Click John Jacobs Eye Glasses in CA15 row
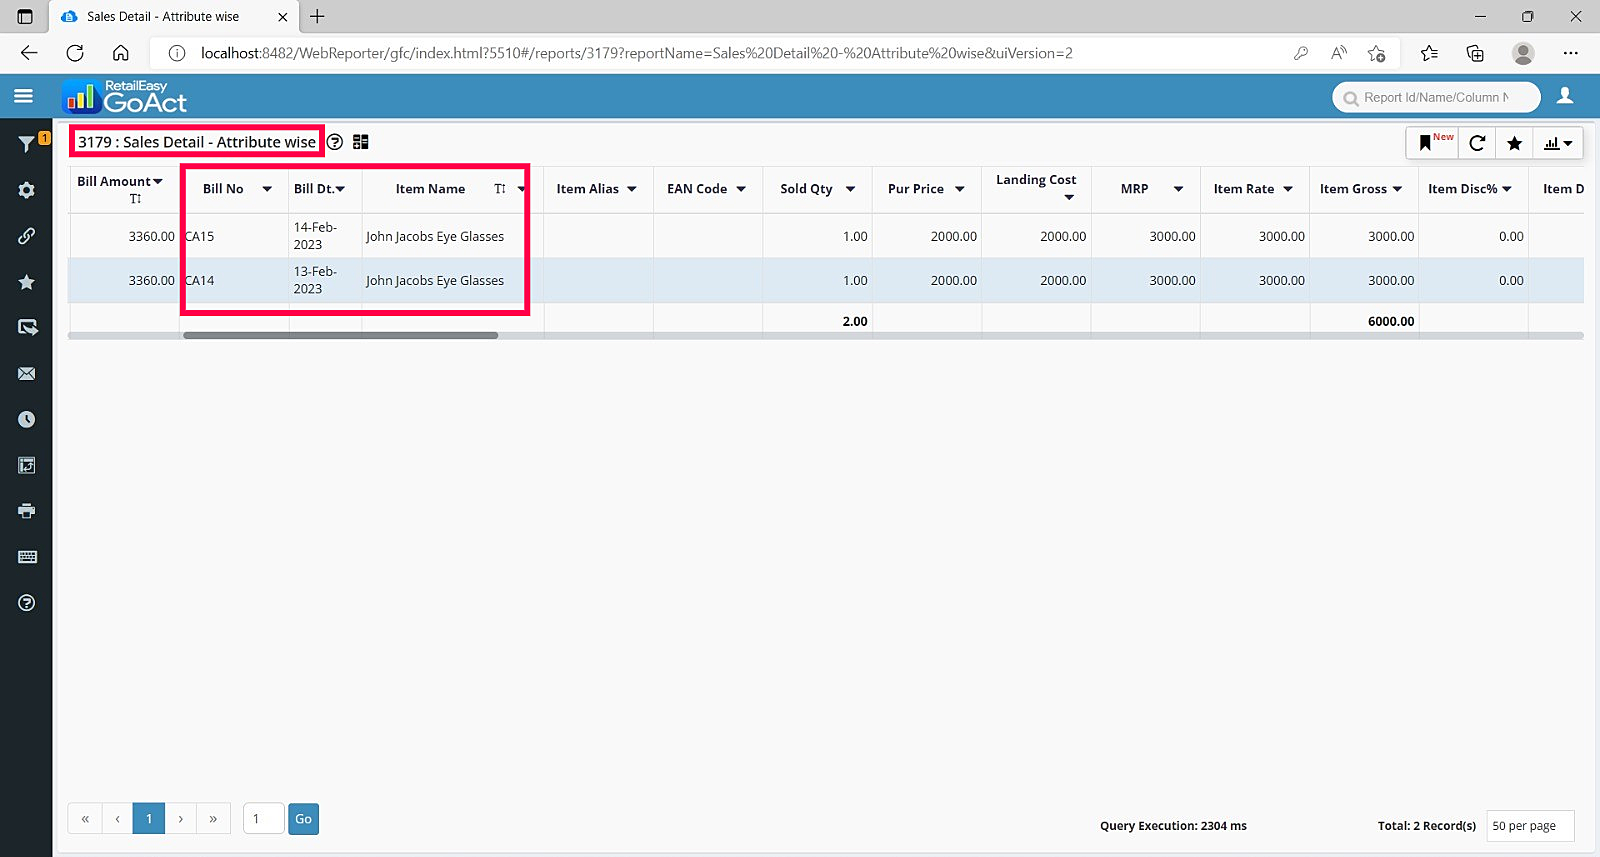This screenshot has width=1600, height=857. (435, 237)
